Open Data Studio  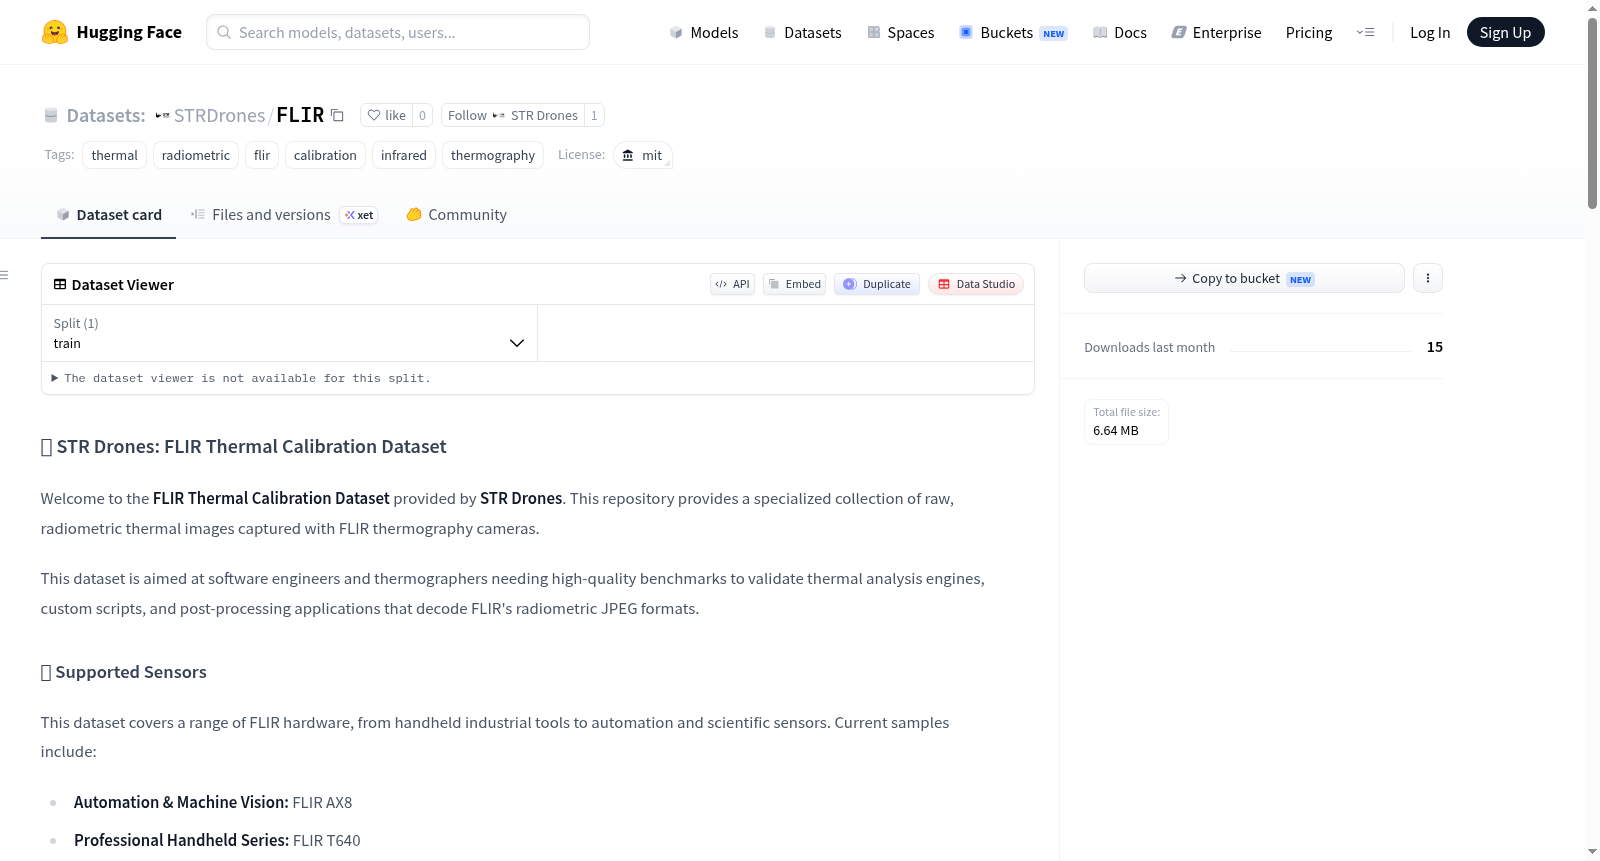[976, 284]
